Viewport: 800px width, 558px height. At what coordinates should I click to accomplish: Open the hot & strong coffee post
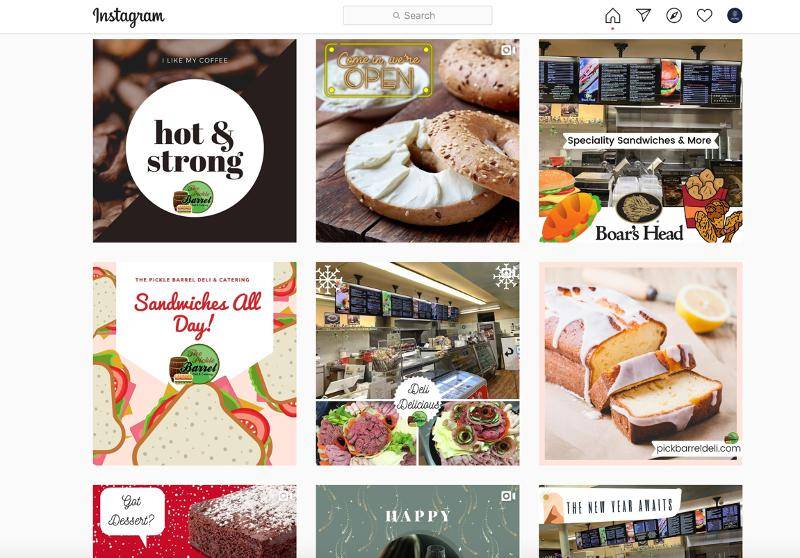(194, 141)
